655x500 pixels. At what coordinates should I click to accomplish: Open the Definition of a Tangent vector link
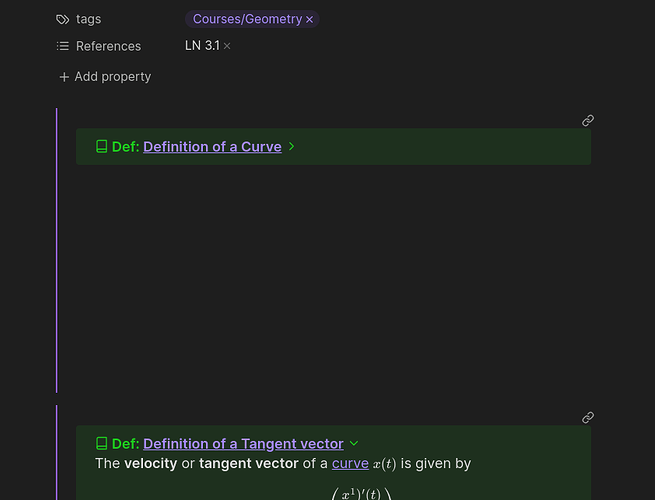pyautogui.click(x=243, y=444)
